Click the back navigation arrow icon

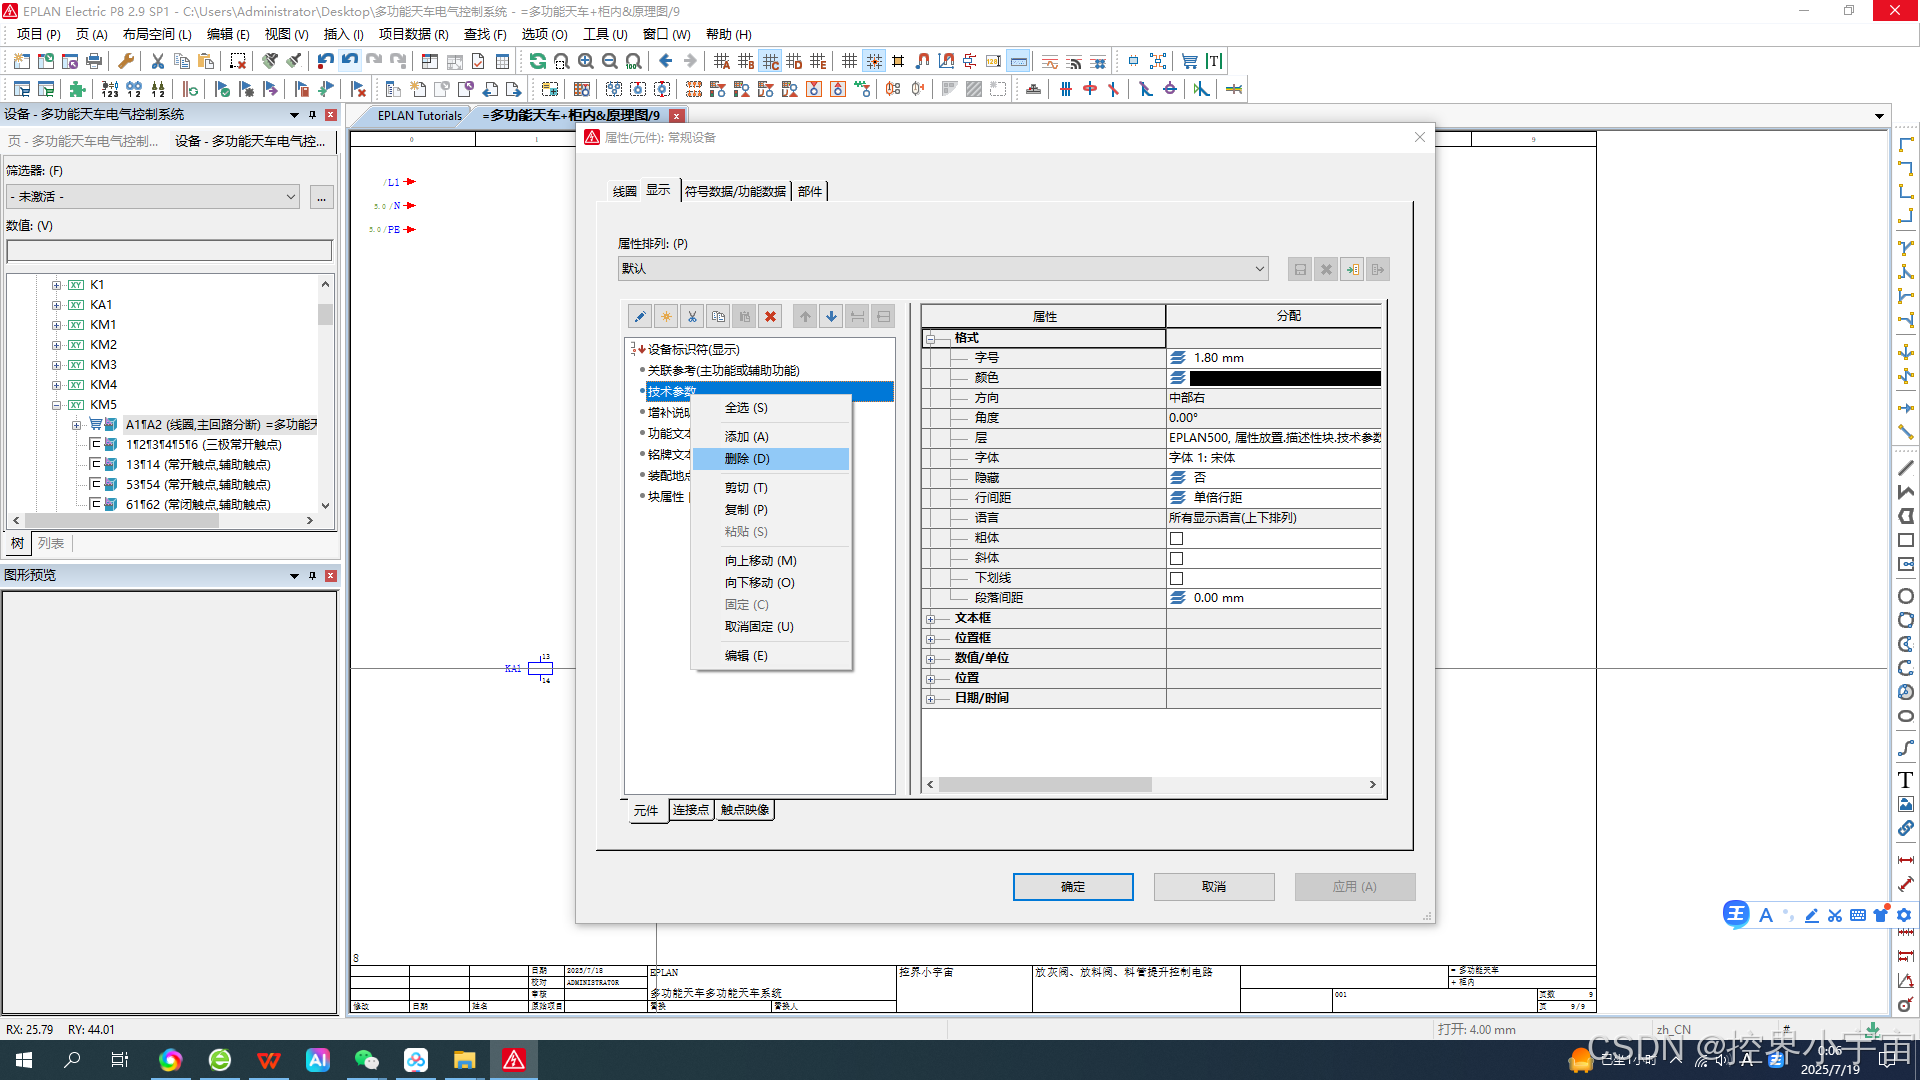click(x=665, y=61)
